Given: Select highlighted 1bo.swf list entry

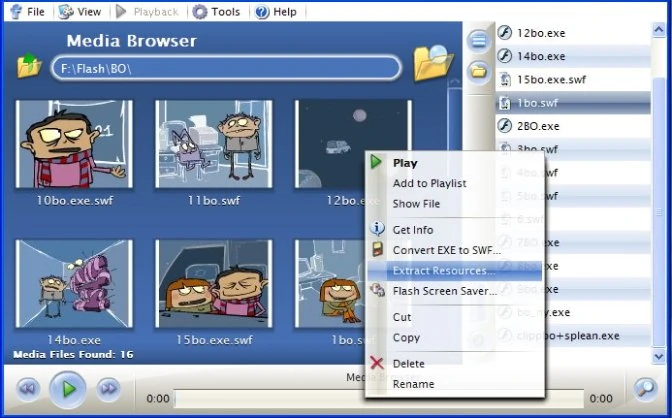Looking at the screenshot, I should pos(573,103).
